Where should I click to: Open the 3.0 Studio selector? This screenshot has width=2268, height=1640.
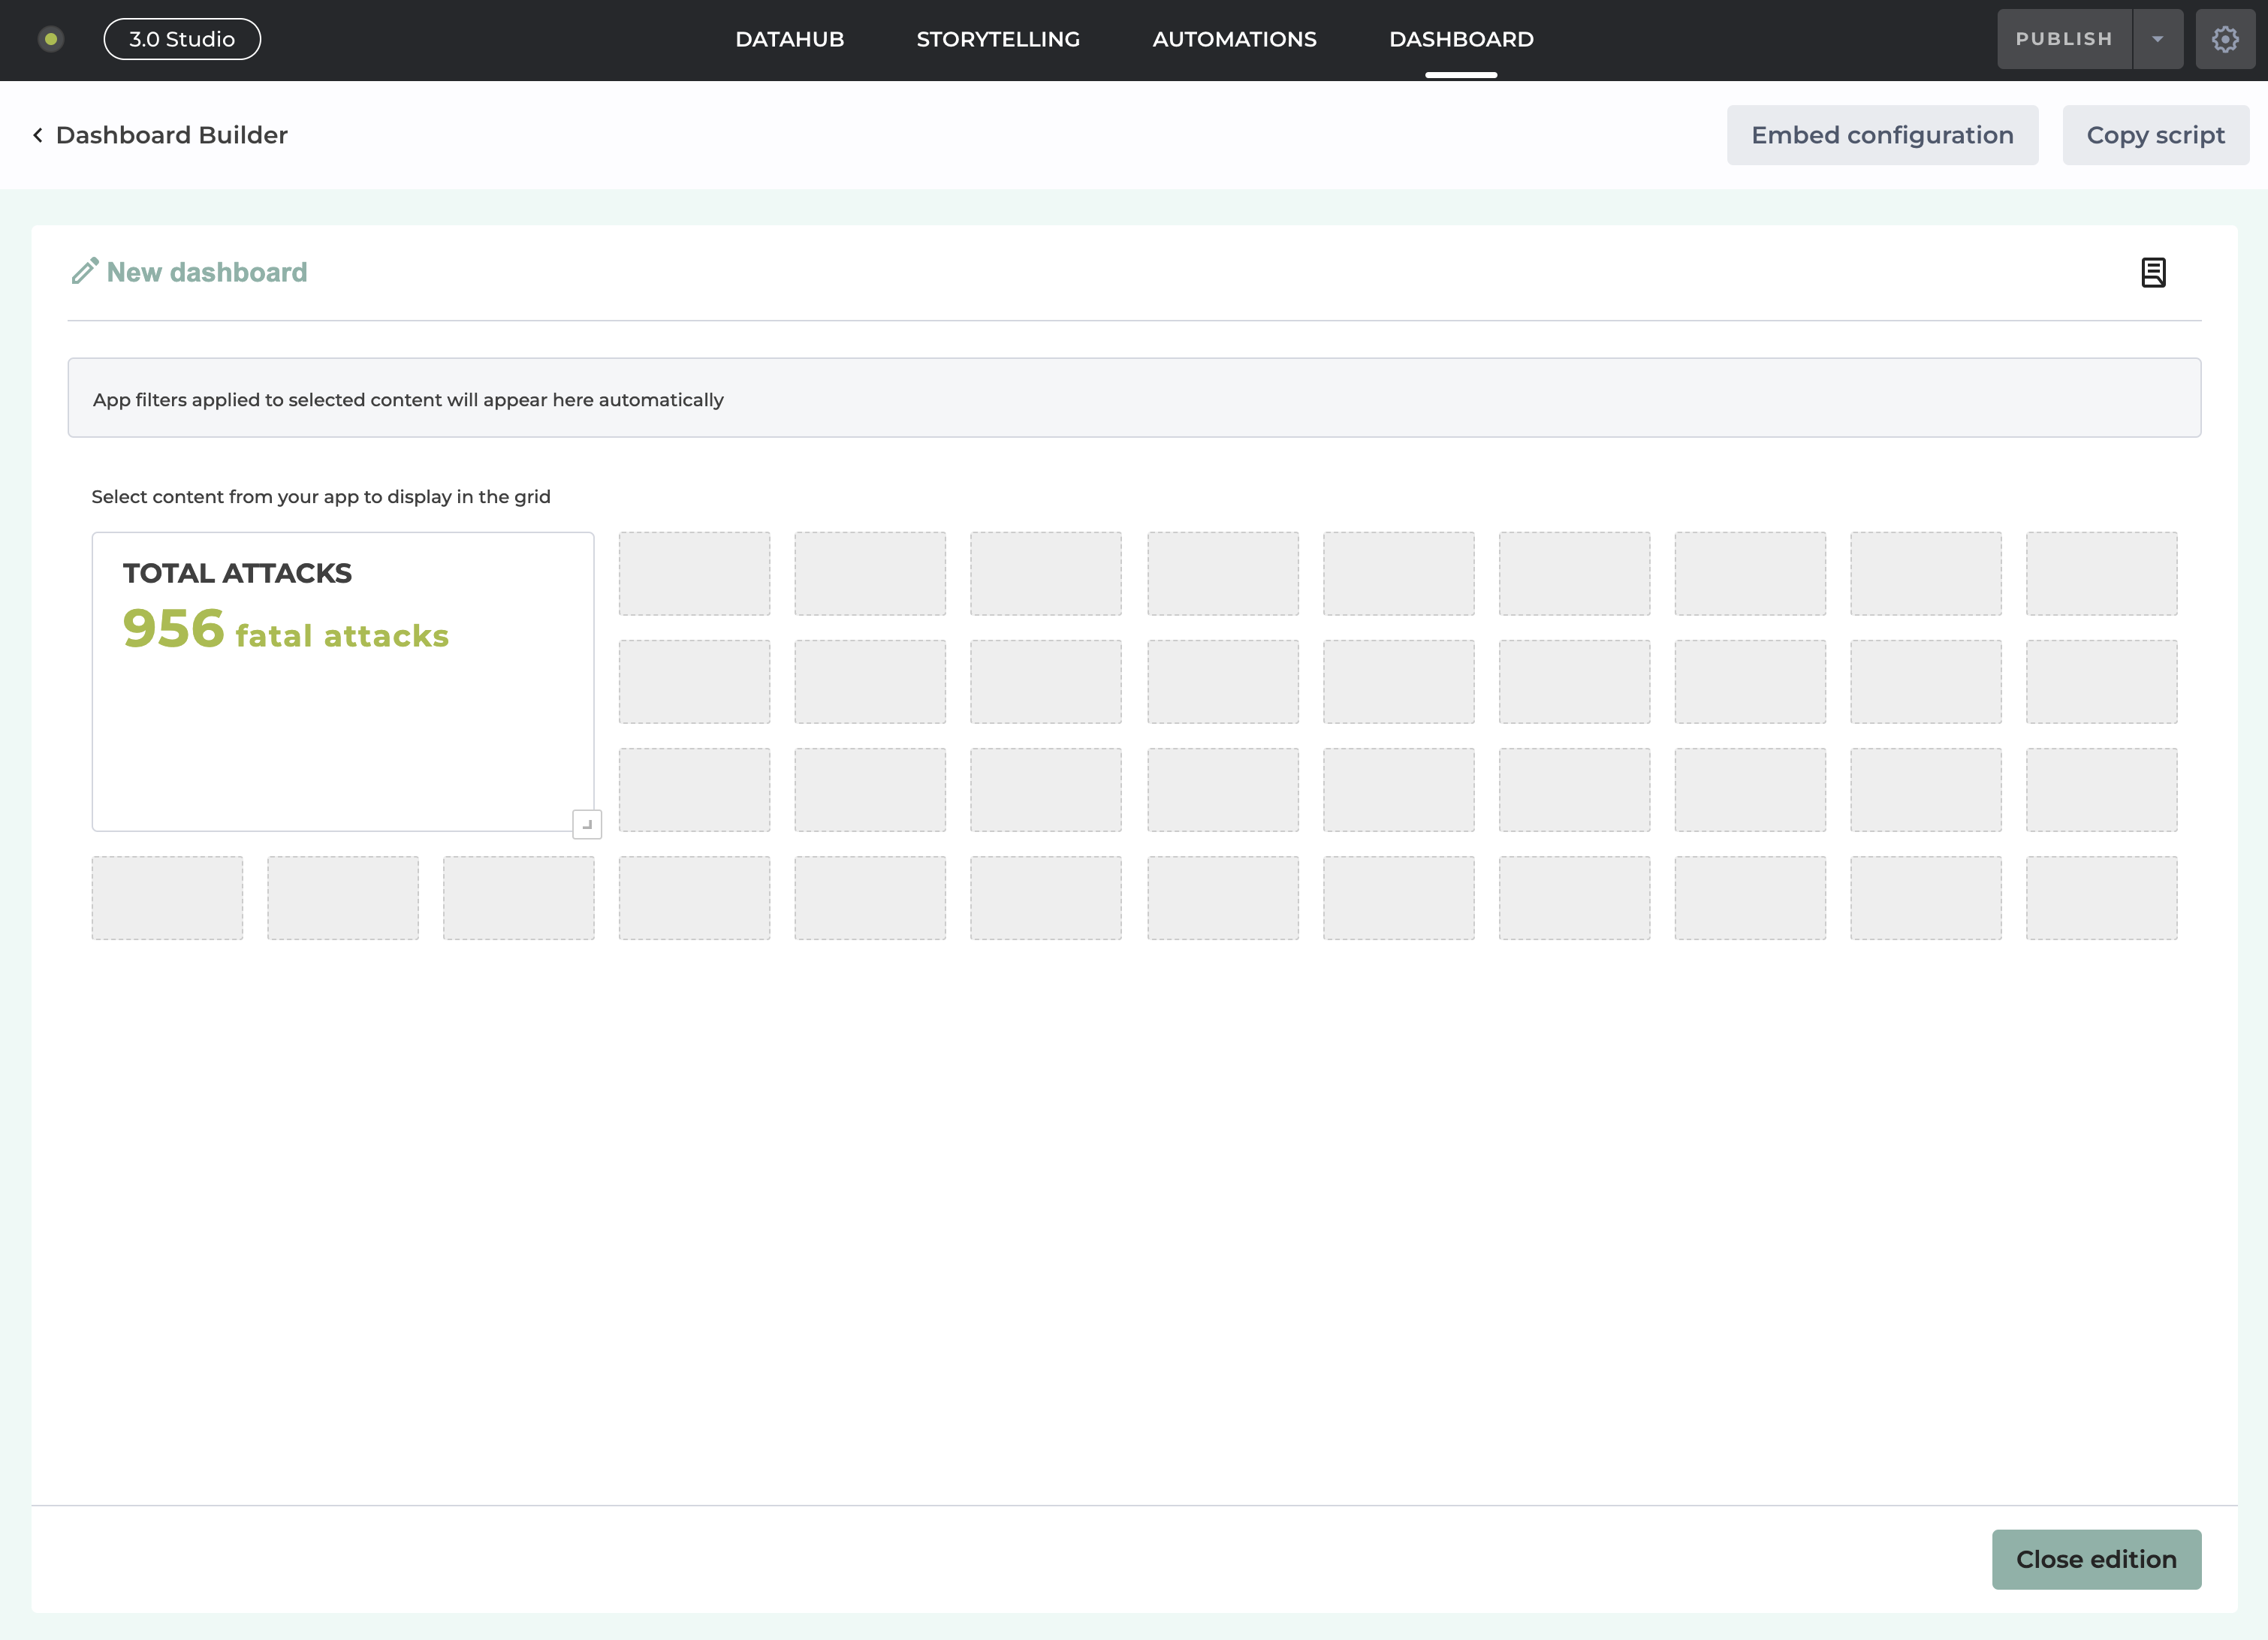pyautogui.click(x=182, y=39)
